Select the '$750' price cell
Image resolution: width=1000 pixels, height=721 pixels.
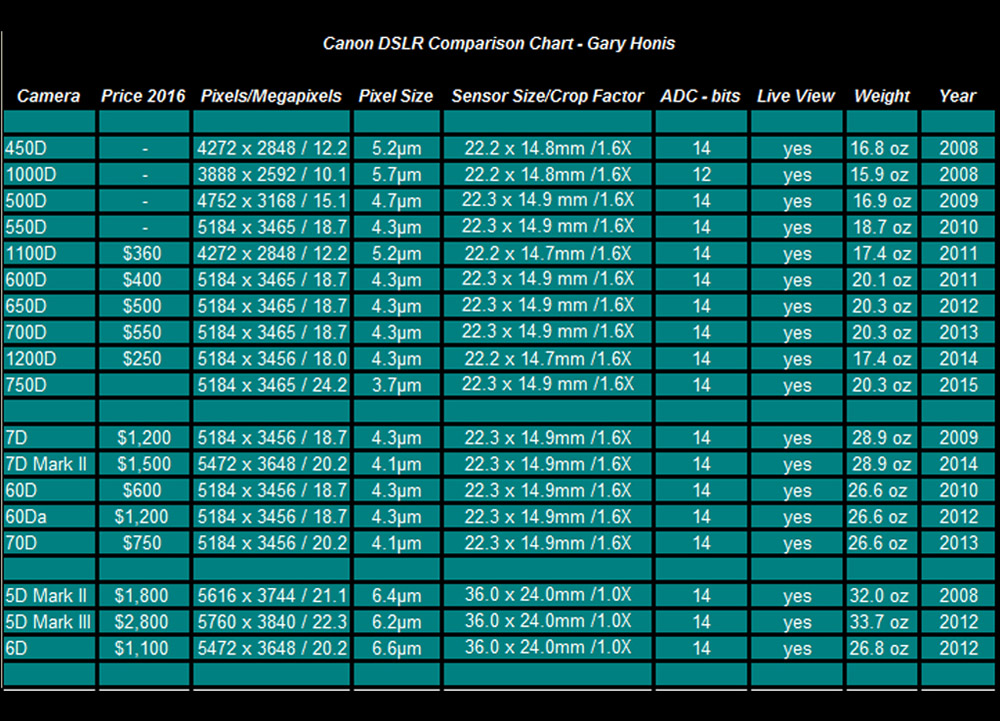tap(144, 543)
